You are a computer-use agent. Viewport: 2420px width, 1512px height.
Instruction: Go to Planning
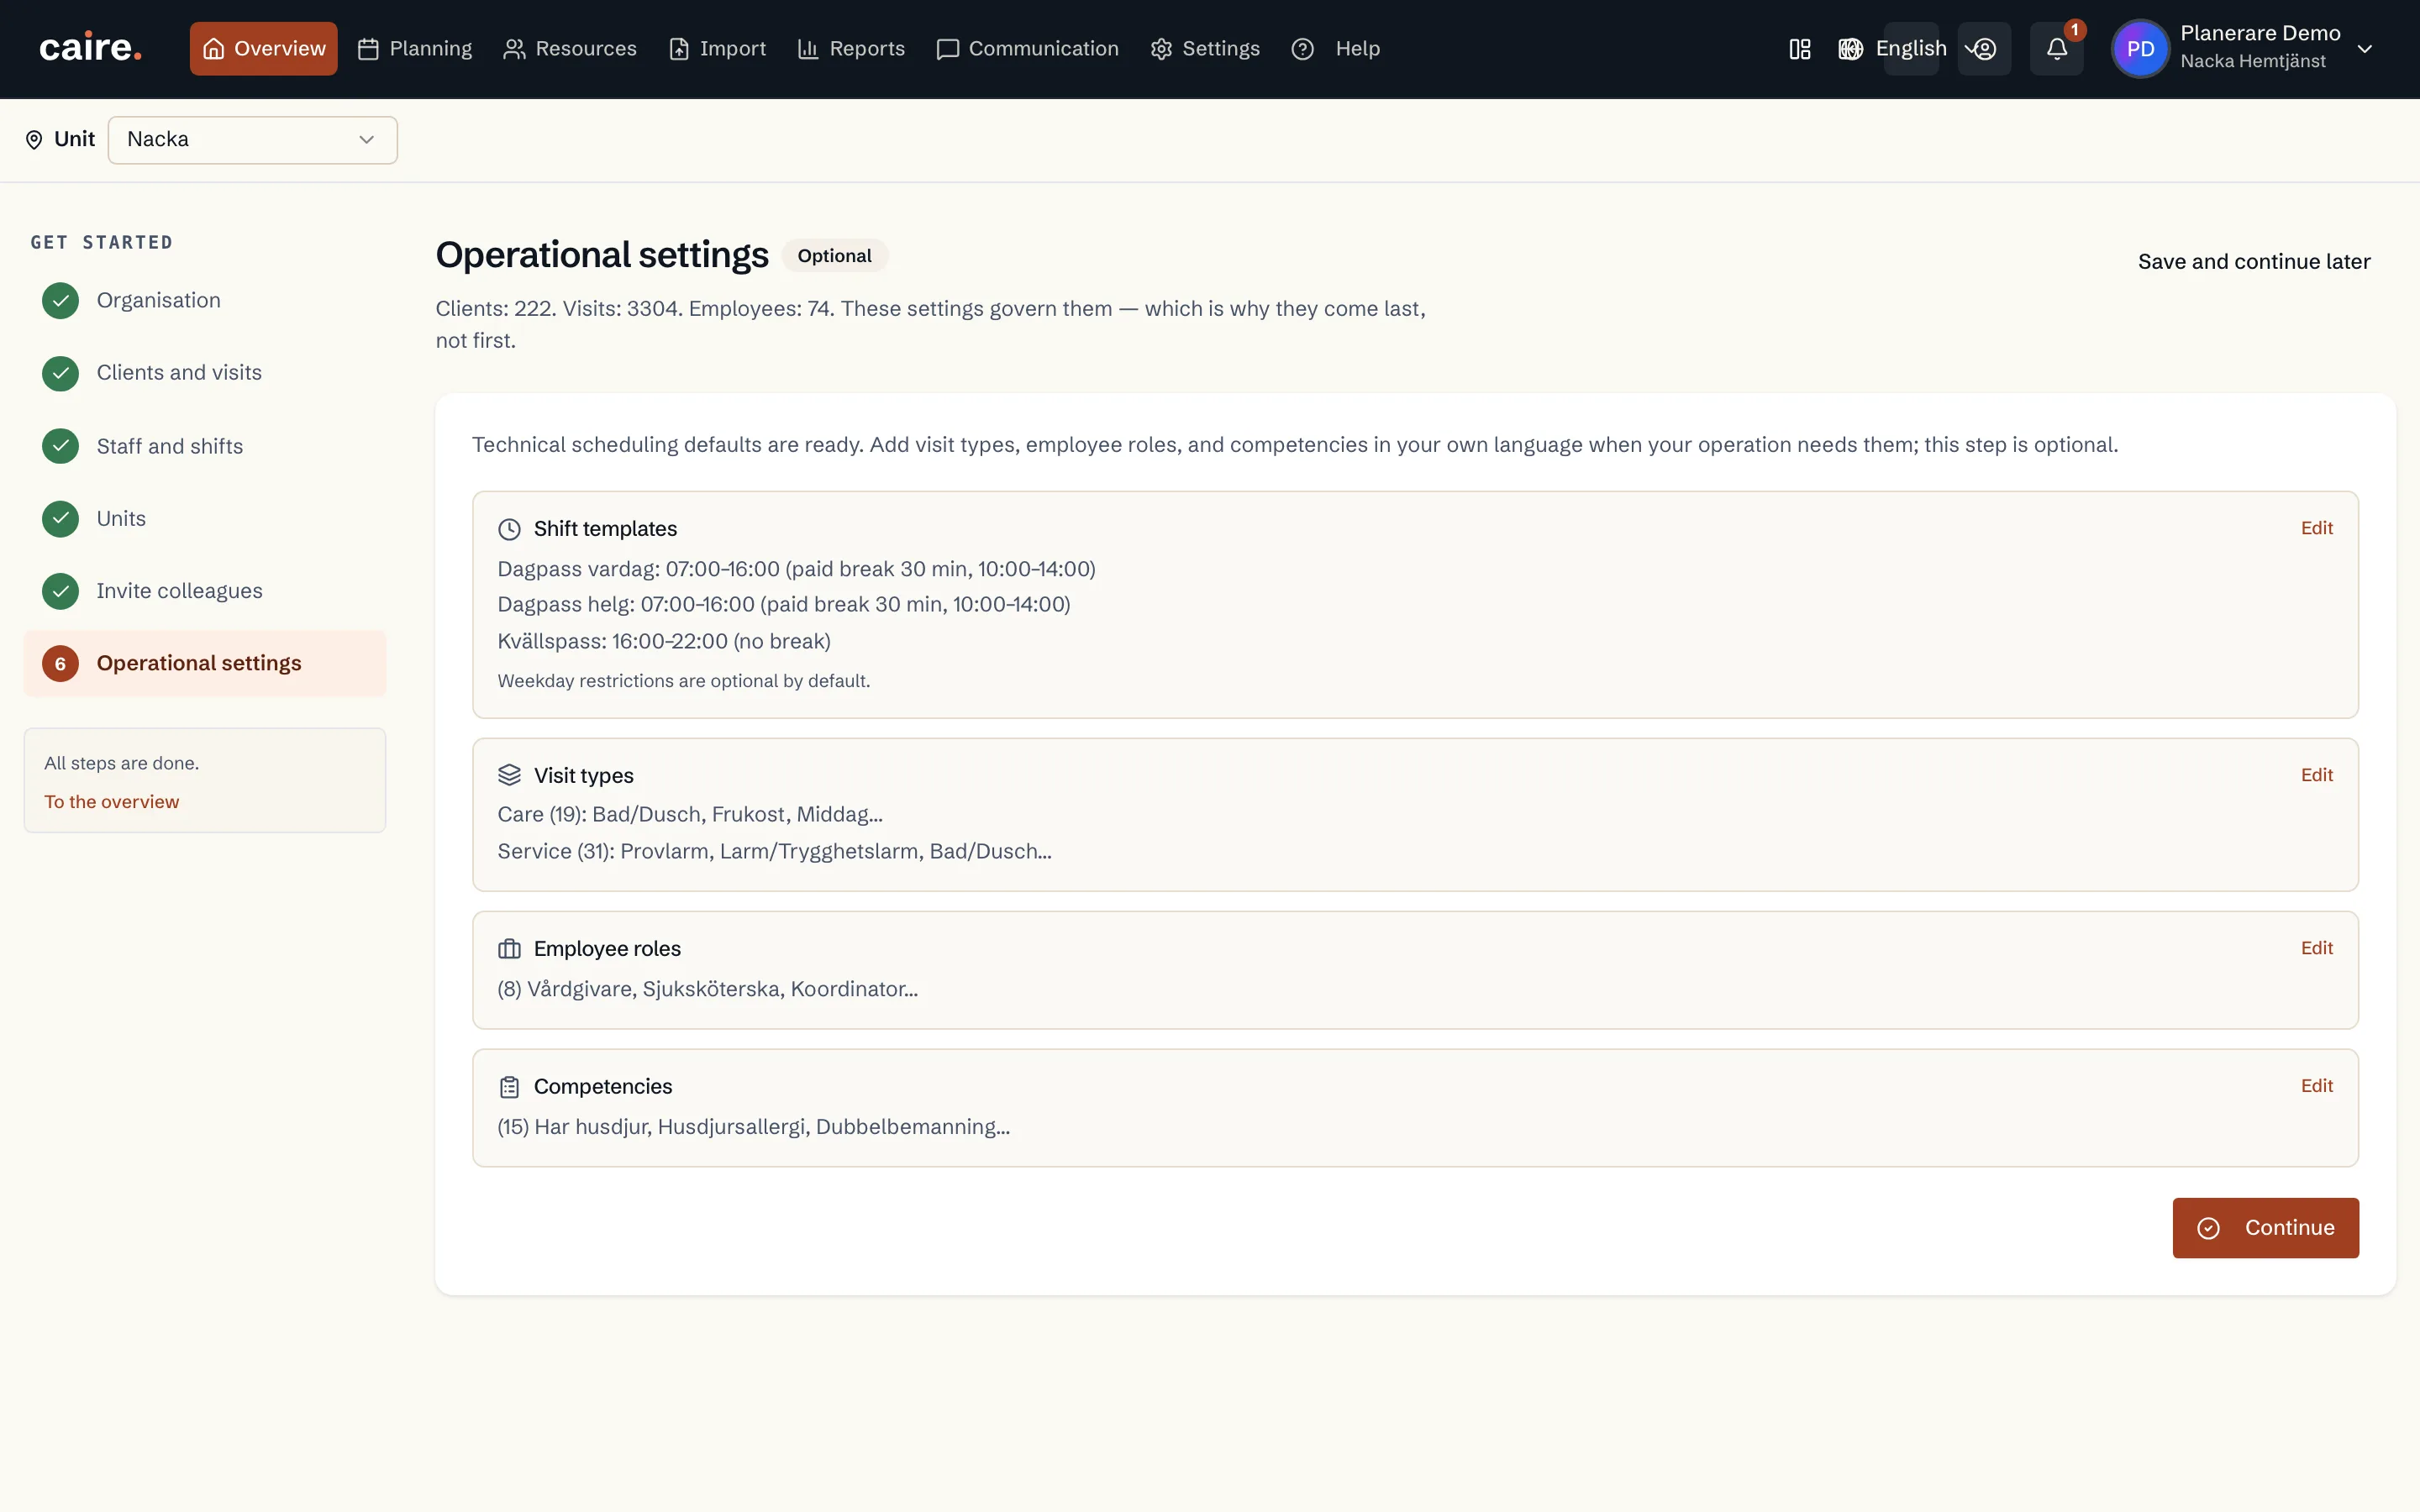point(414,48)
